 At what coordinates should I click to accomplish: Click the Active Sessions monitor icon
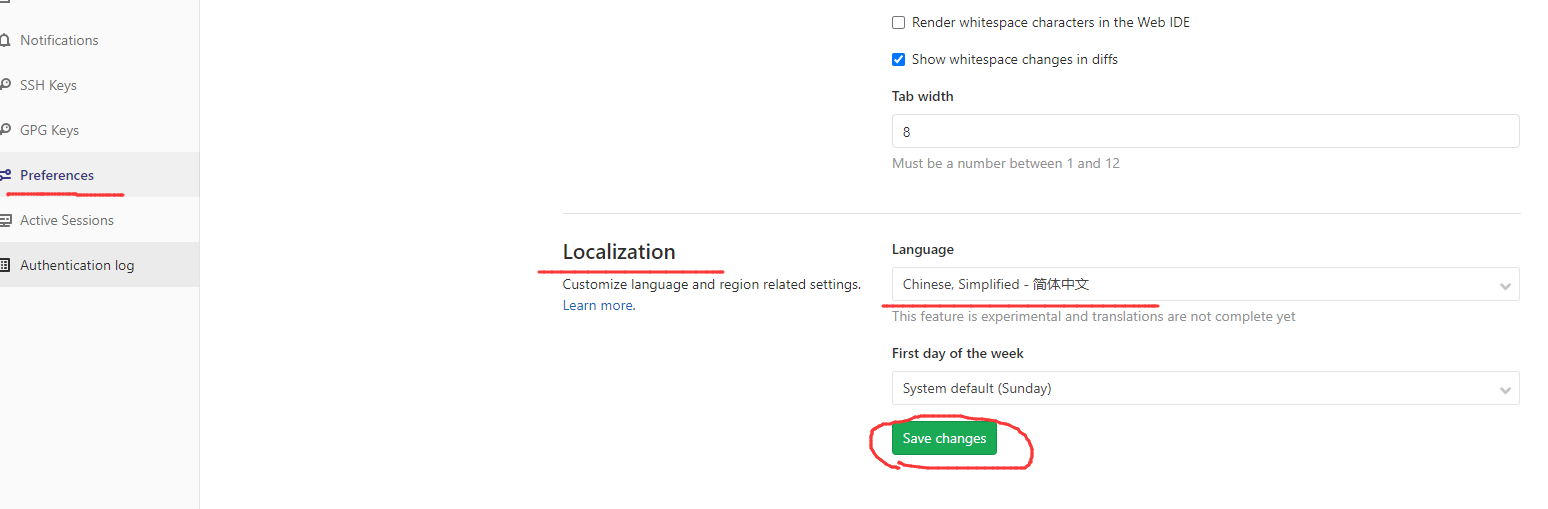point(4,220)
